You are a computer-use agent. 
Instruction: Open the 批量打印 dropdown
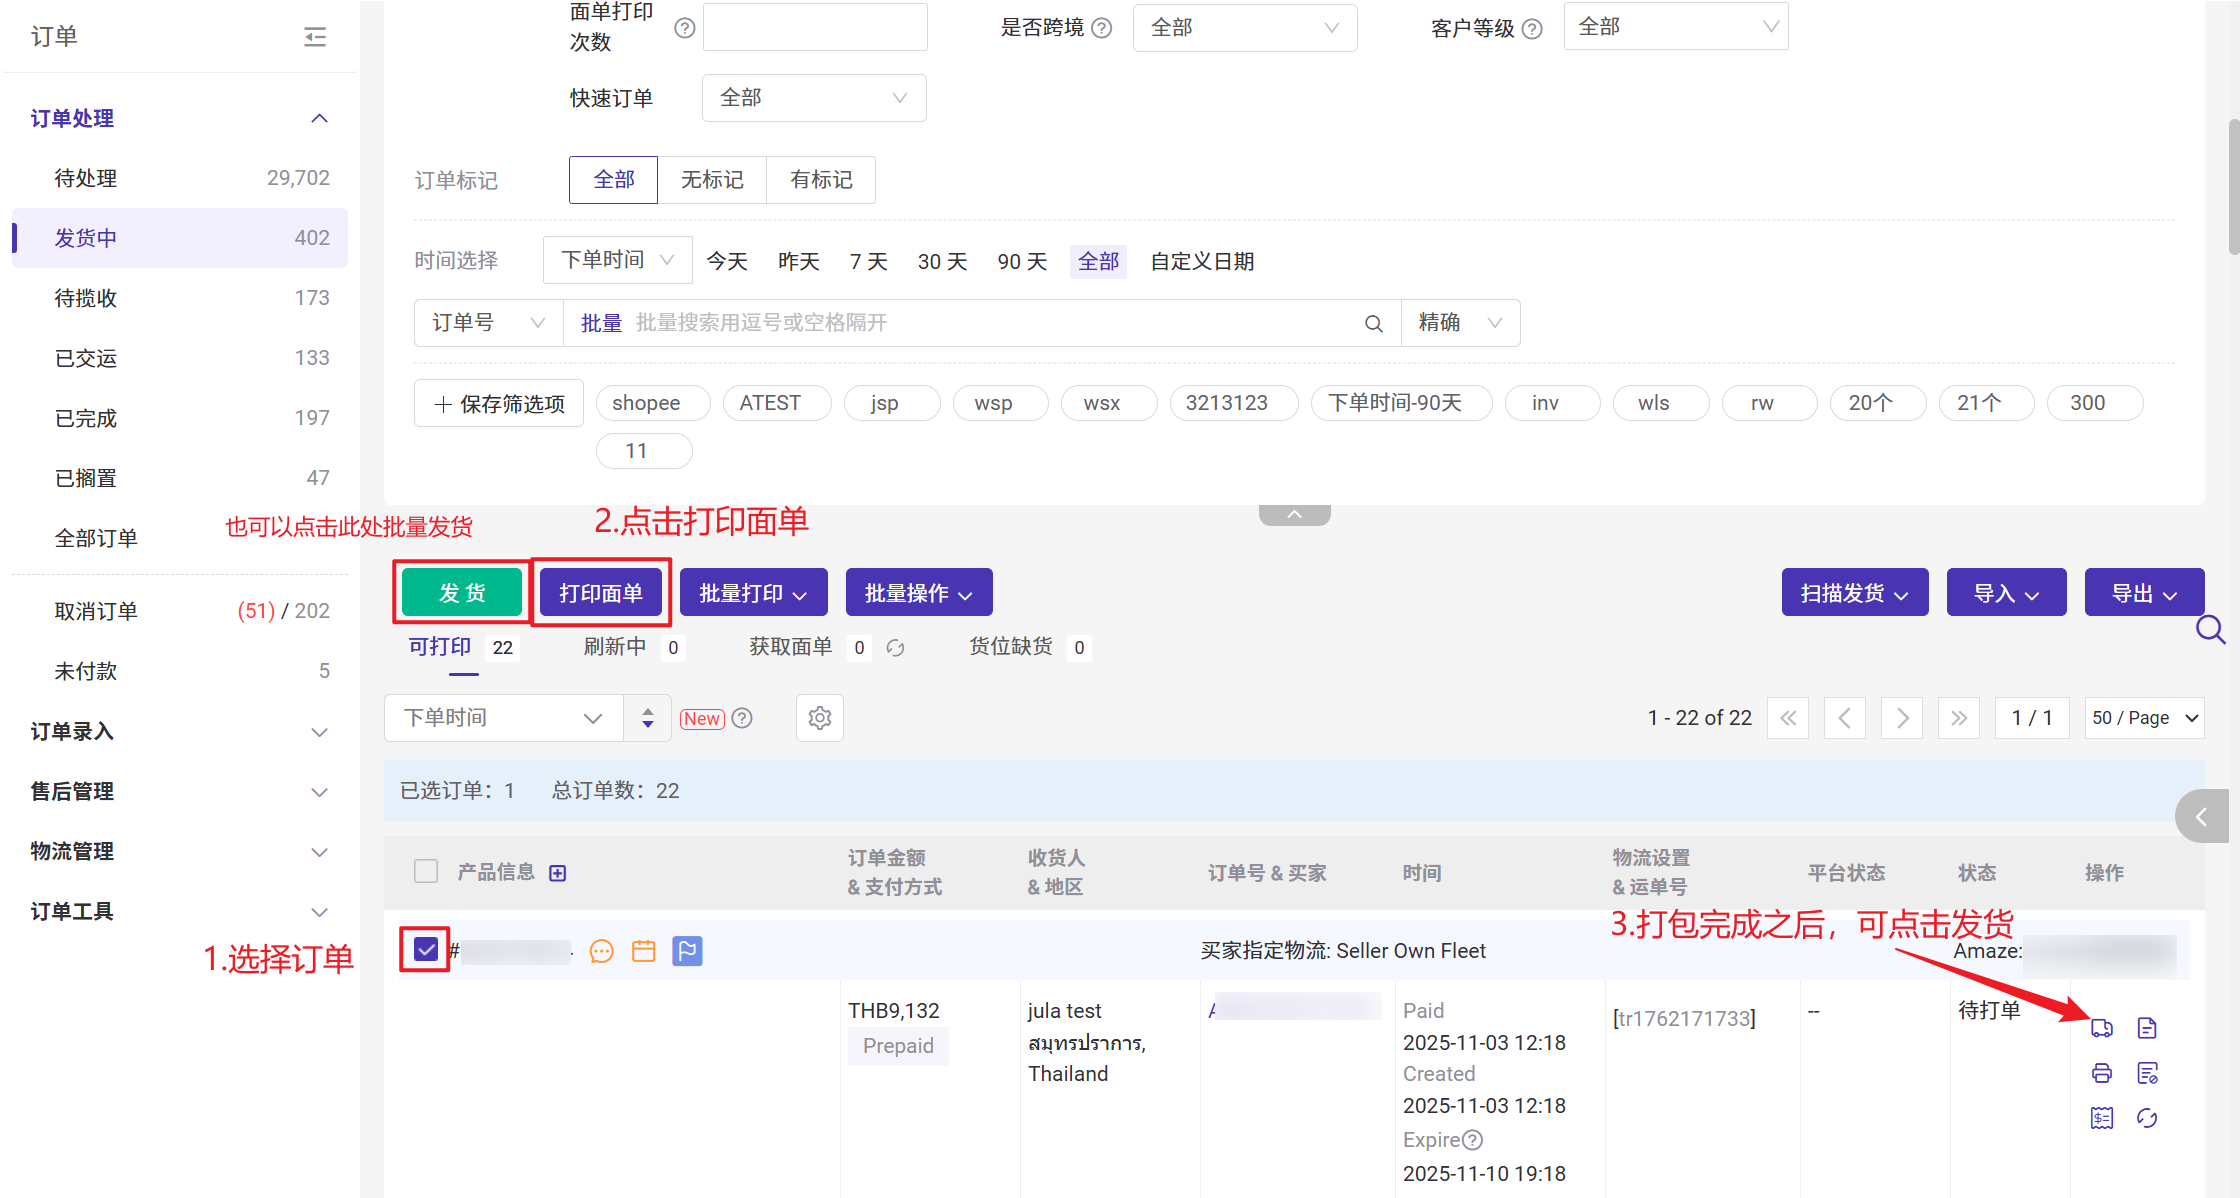point(753,593)
